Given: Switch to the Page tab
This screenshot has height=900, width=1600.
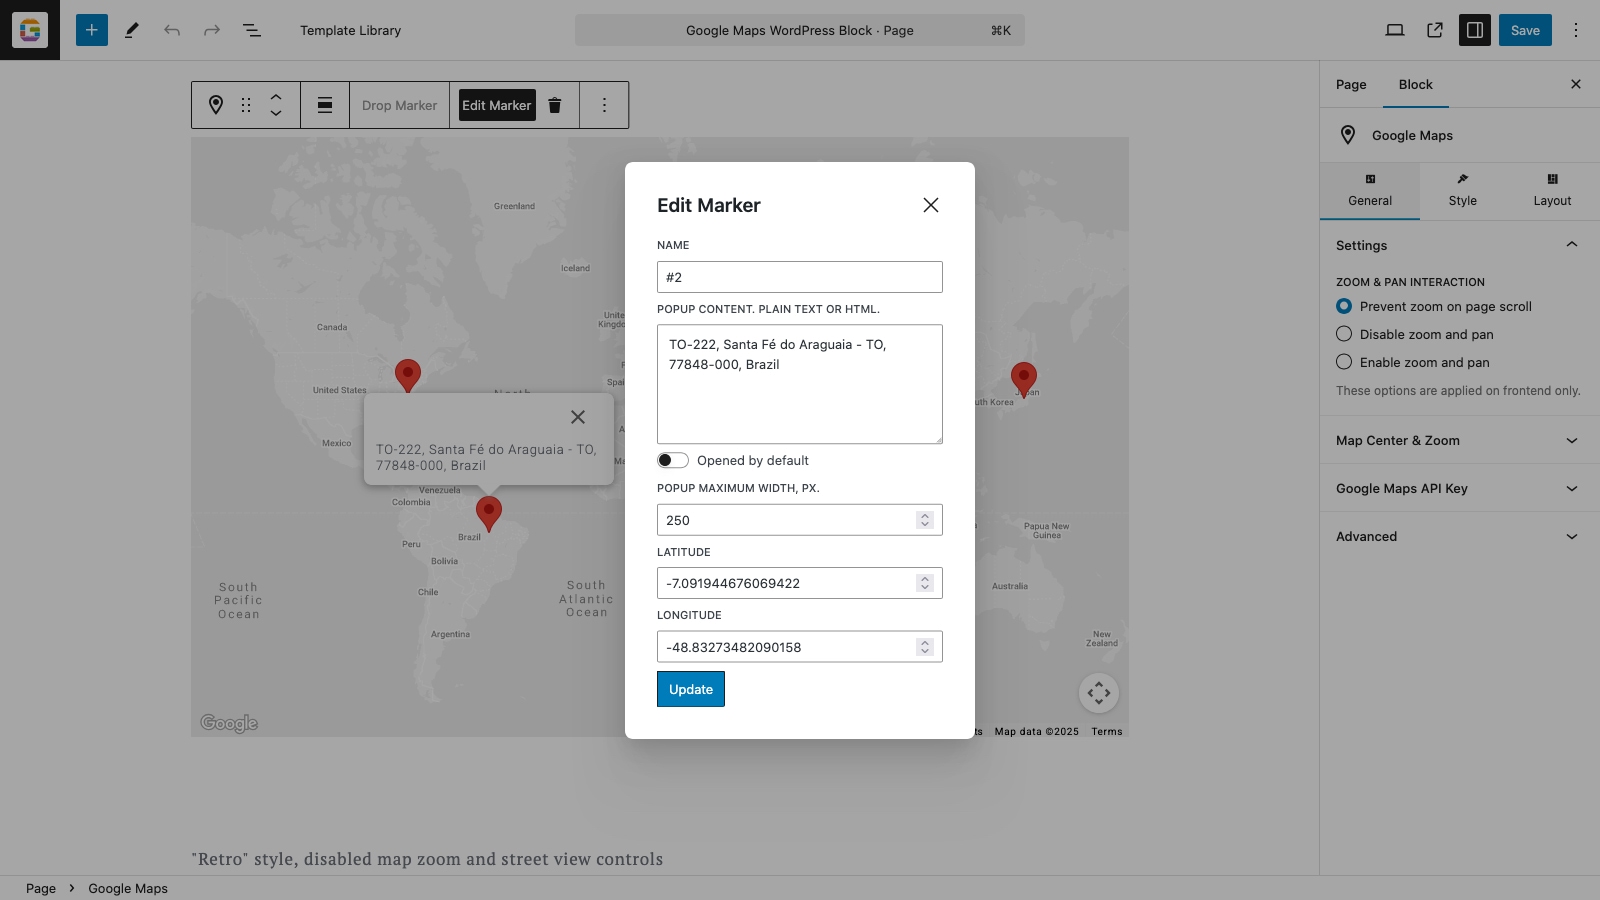Looking at the screenshot, I should [1351, 85].
